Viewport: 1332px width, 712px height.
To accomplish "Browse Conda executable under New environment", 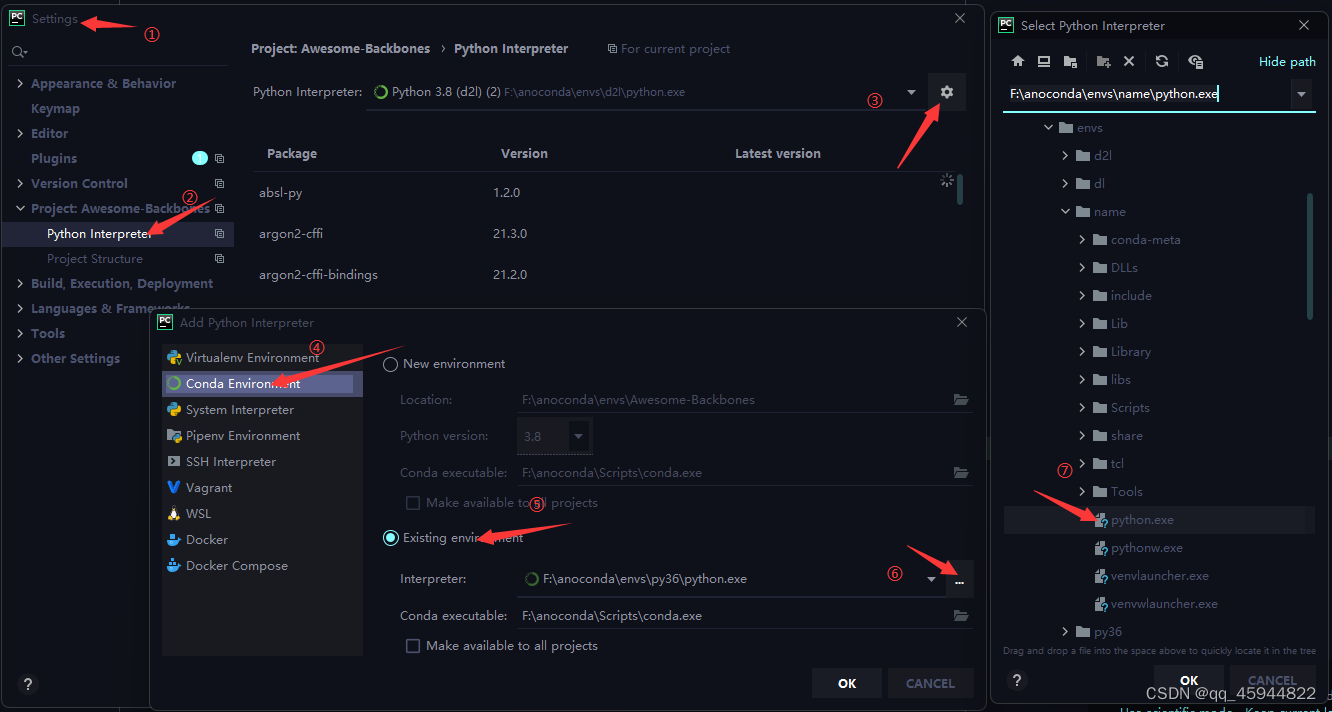I will 961,473.
